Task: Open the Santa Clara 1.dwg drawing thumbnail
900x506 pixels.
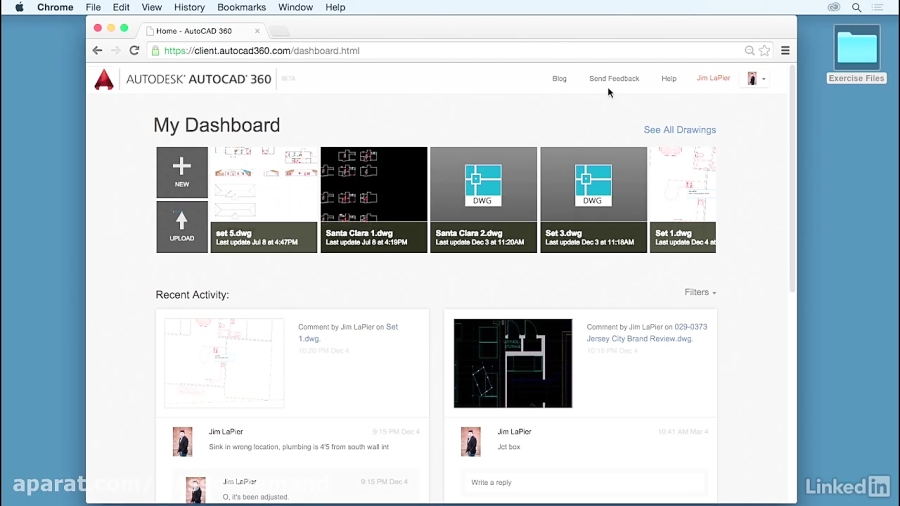Action: pos(374,200)
